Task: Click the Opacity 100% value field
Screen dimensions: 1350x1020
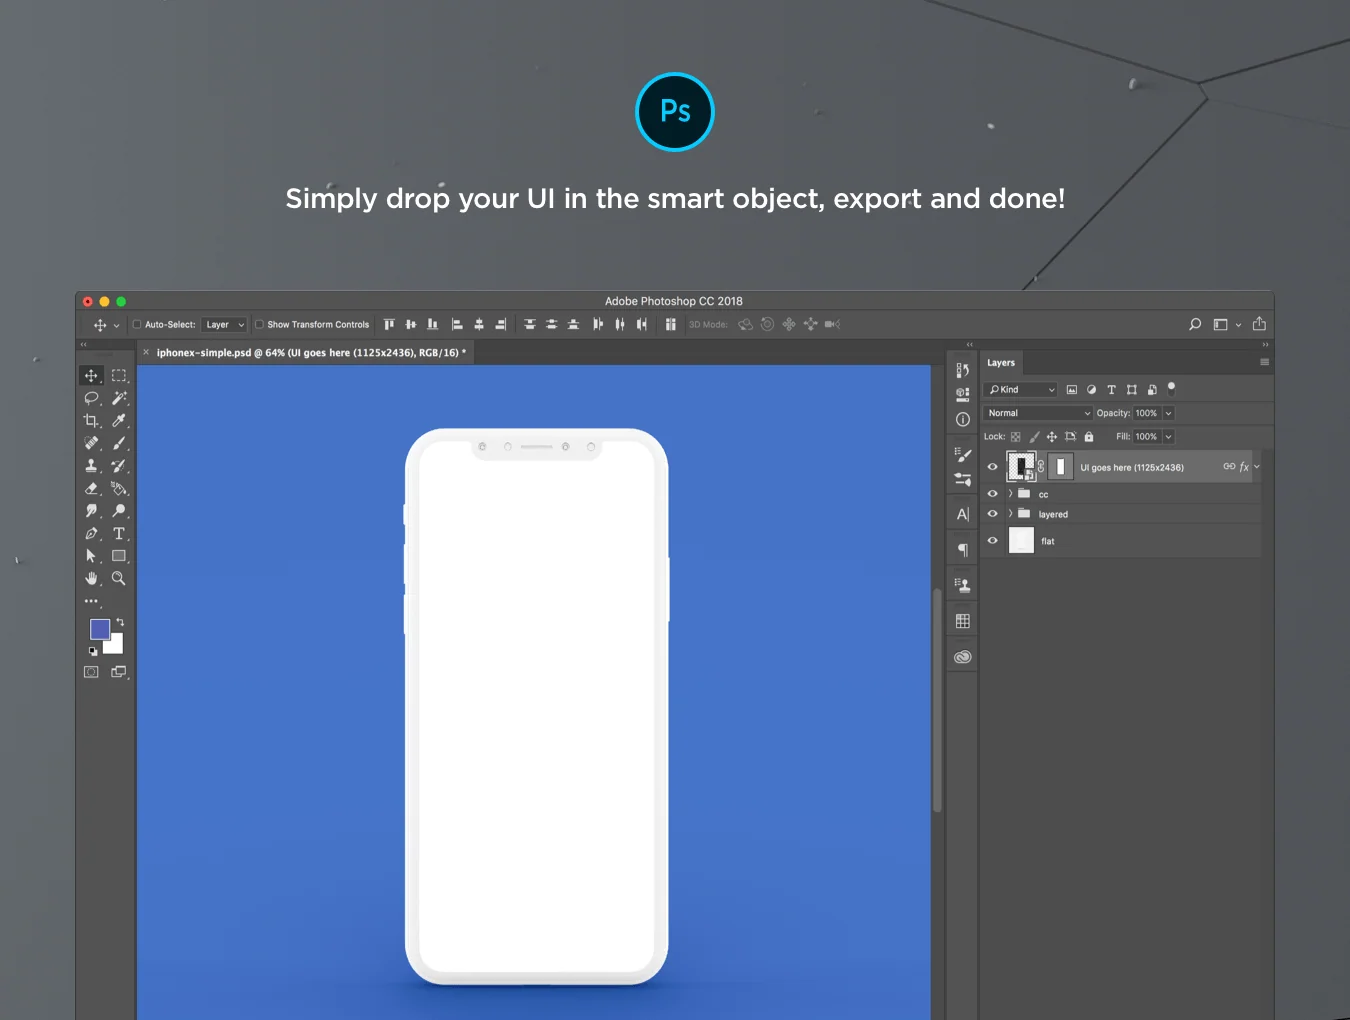Action: tap(1146, 413)
